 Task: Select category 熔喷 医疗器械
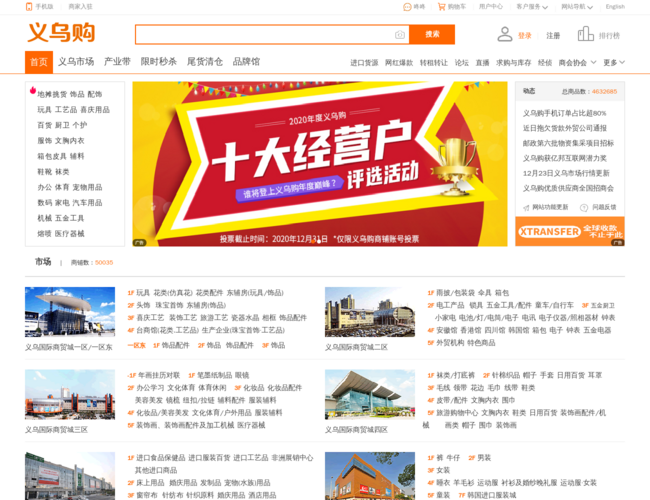[x=61, y=234]
